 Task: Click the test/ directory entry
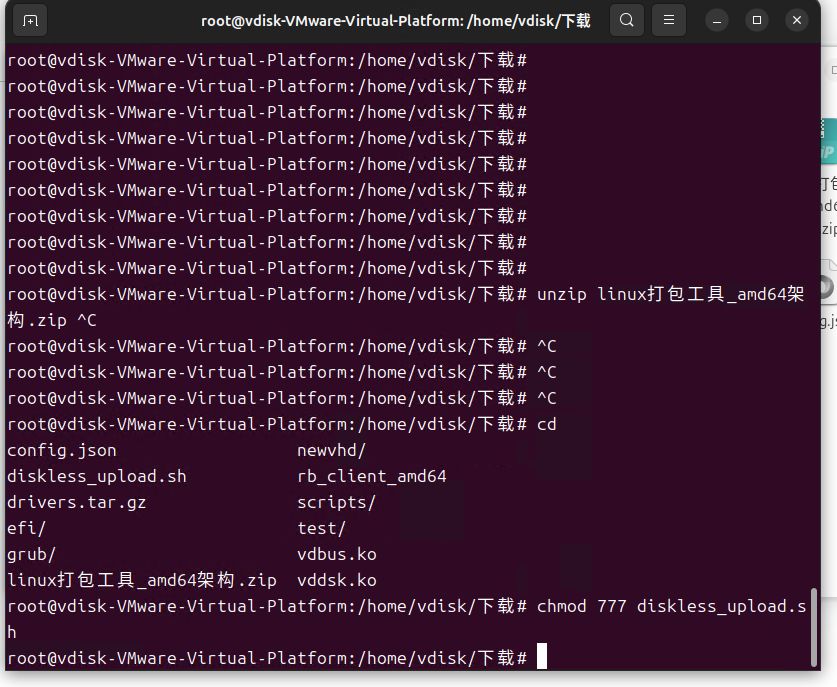(322, 528)
